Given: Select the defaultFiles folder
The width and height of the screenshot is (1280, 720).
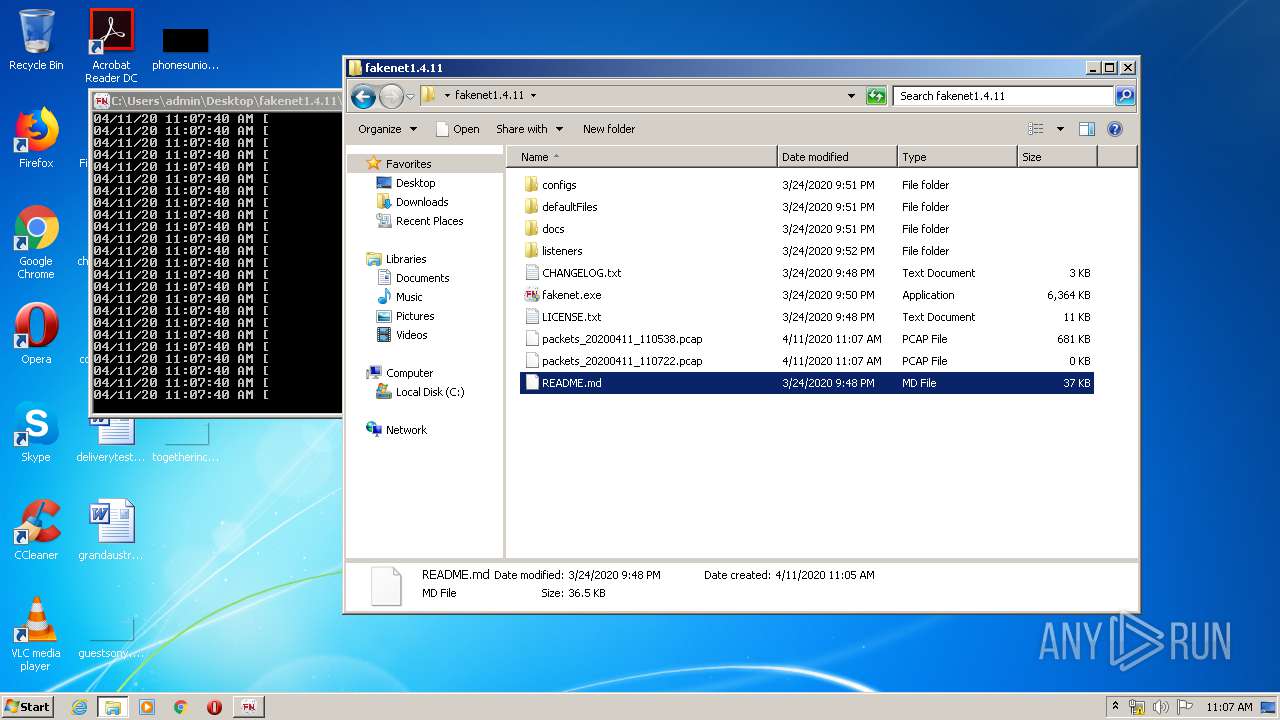Looking at the screenshot, I should (569, 207).
